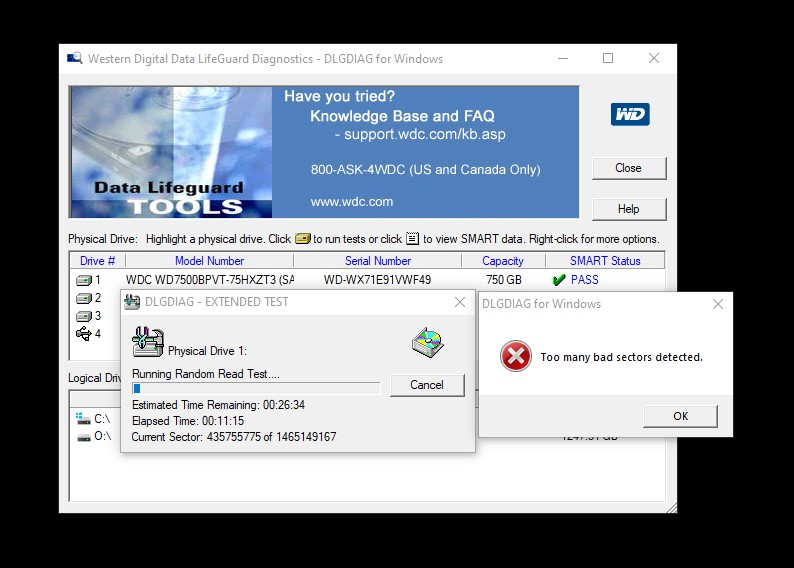The image size is (794, 568).
Task: Cancel the Random Read Test
Action: click(427, 385)
